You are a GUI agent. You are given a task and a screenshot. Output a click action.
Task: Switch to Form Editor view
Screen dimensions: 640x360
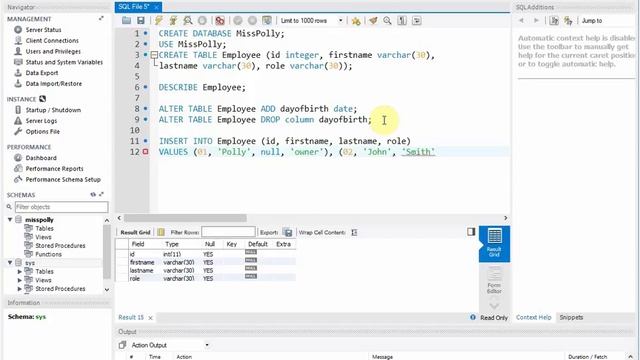(x=494, y=280)
